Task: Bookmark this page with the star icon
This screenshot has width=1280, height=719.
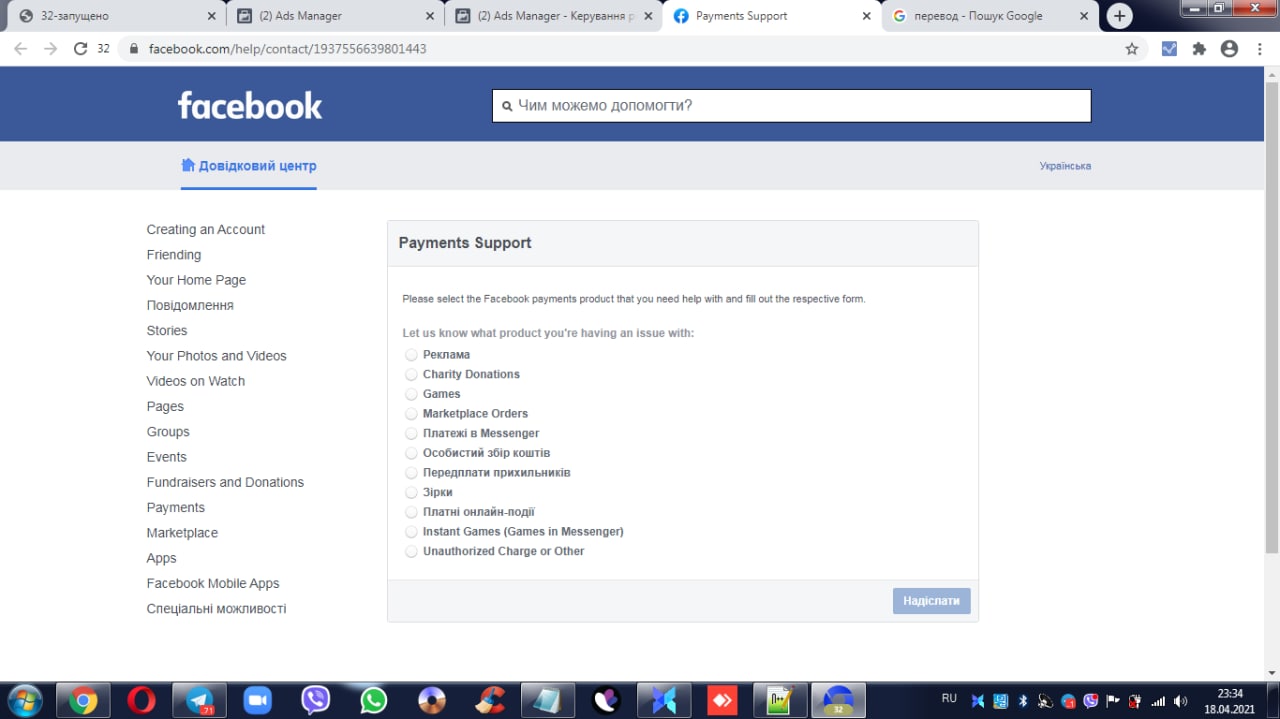Action: point(1132,48)
